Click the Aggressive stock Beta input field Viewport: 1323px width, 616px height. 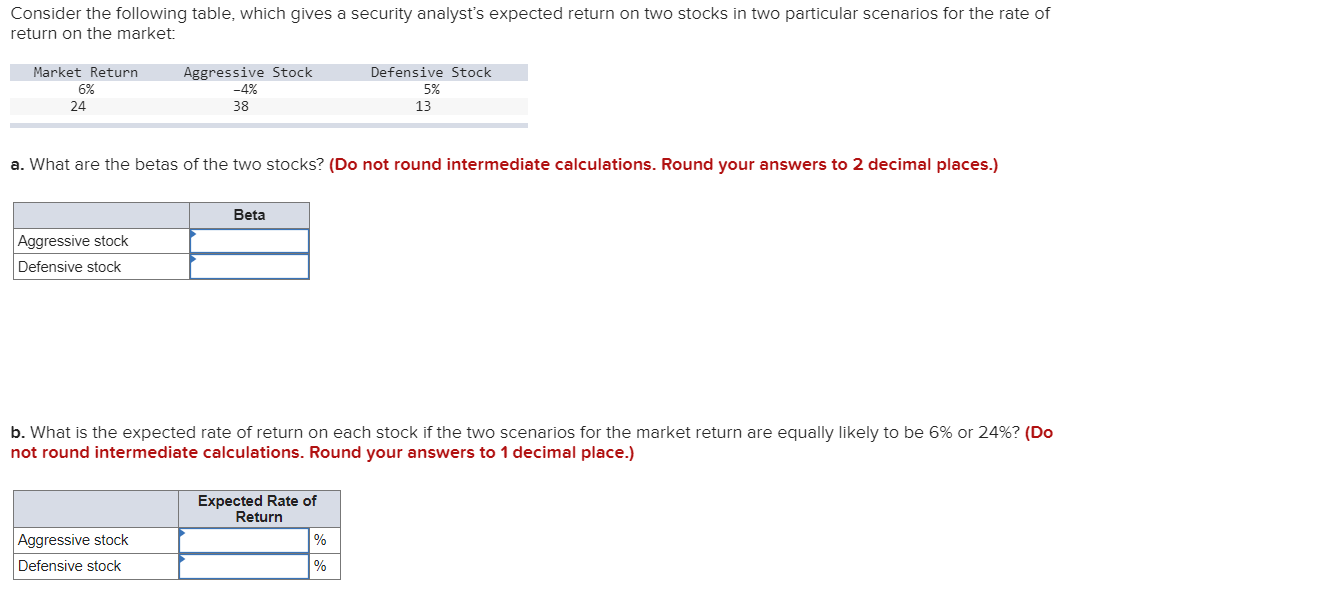250,240
